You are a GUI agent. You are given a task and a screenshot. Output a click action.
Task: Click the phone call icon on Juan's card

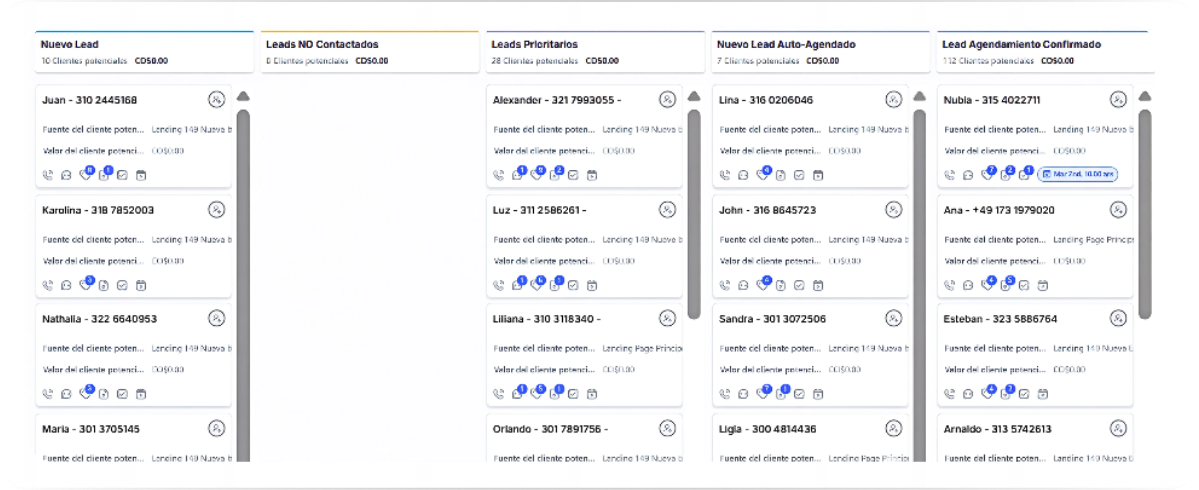tap(48, 175)
